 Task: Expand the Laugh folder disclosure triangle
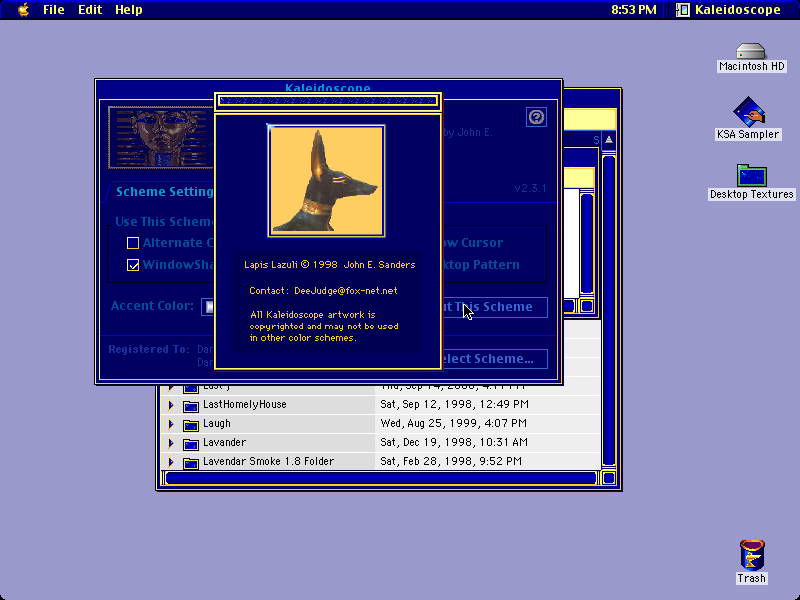pyautogui.click(x=171, y=424)
